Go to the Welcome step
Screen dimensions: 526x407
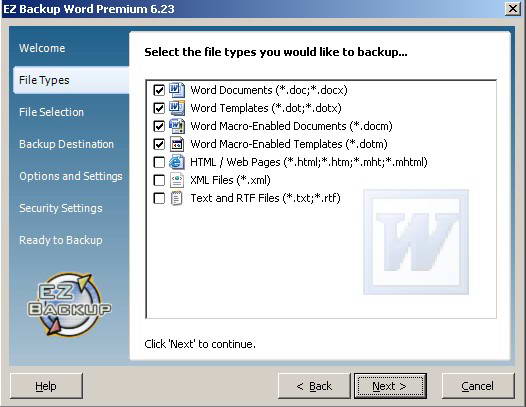point(42,48)
